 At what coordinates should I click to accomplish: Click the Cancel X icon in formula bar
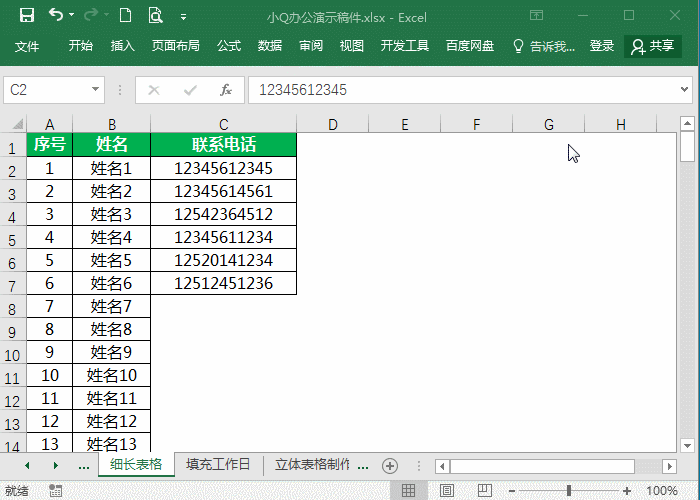(154, 90)
